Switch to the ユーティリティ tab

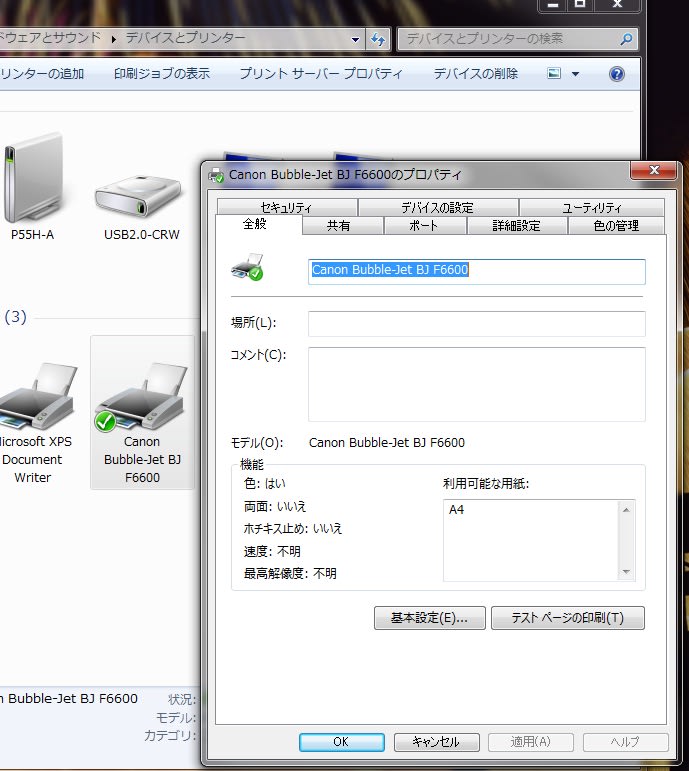[592, 208]
